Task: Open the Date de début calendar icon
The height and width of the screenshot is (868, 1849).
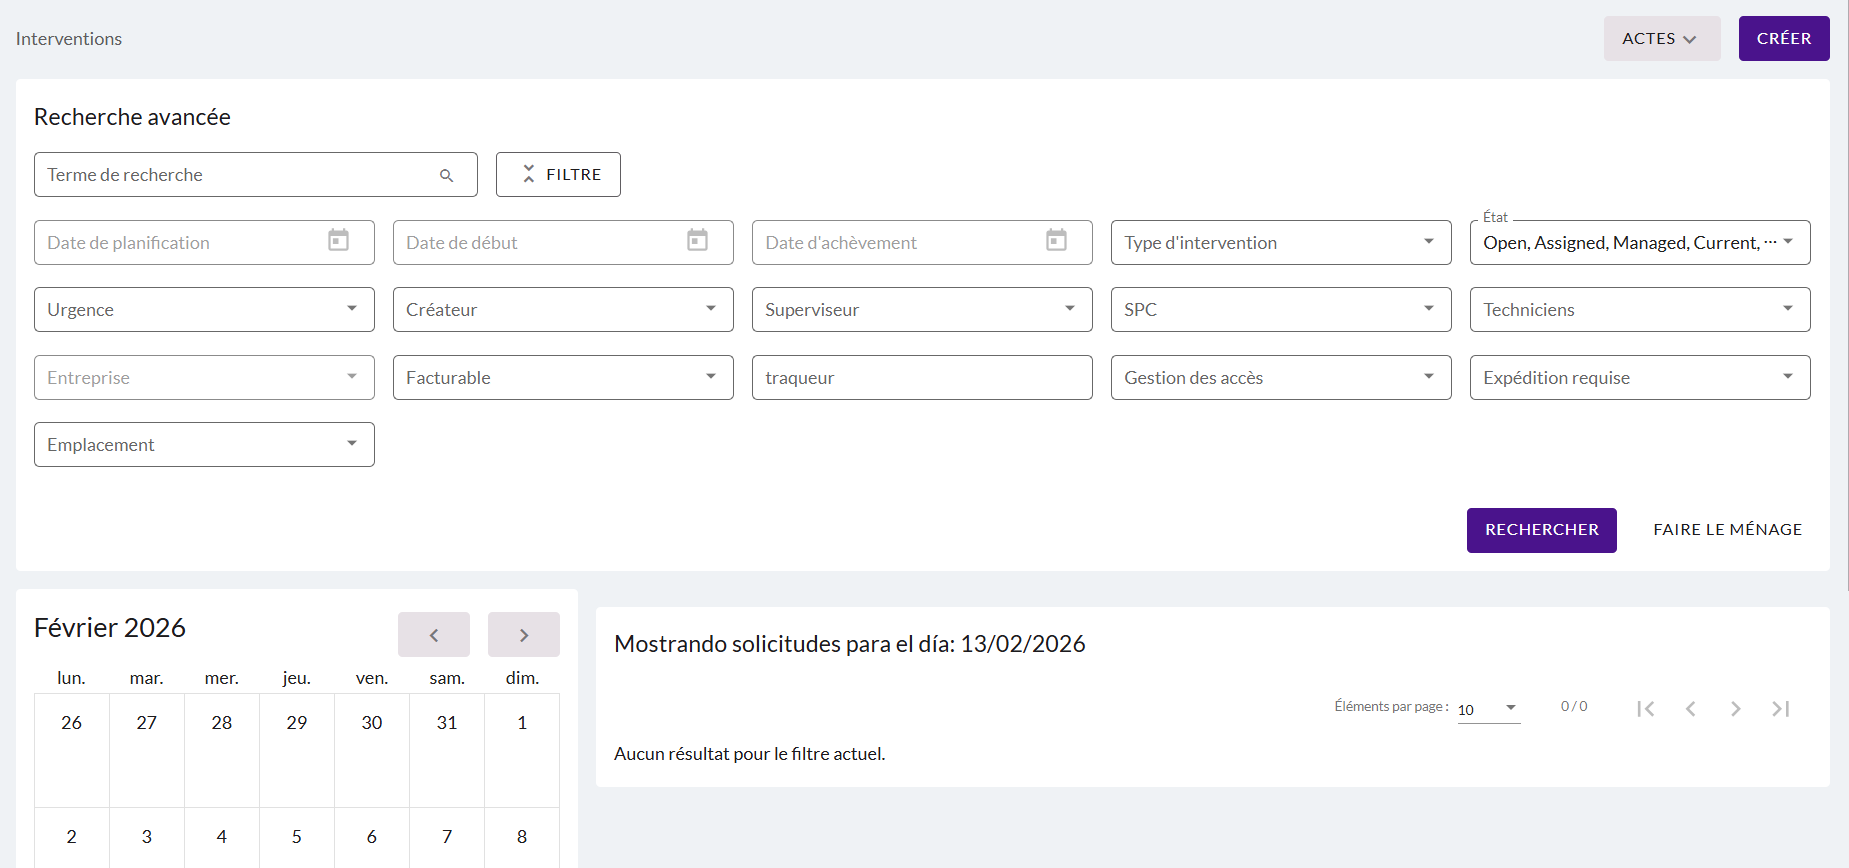Action: click(697, 241)
